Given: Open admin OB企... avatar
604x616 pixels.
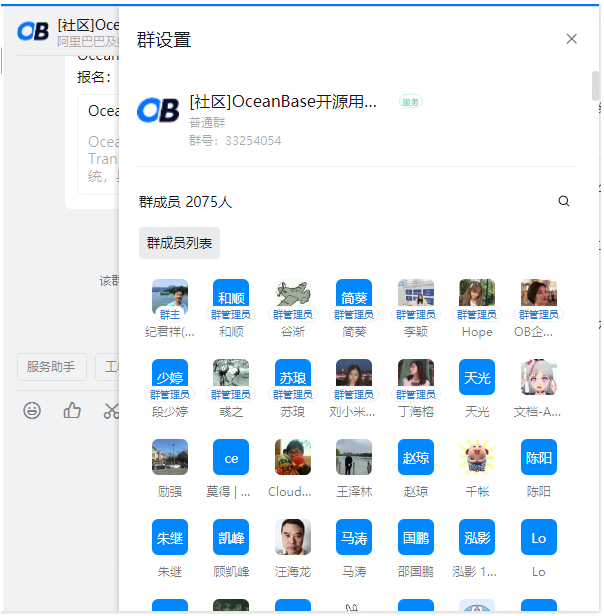Looking at the screenshot, I should [x=539, y=297].
